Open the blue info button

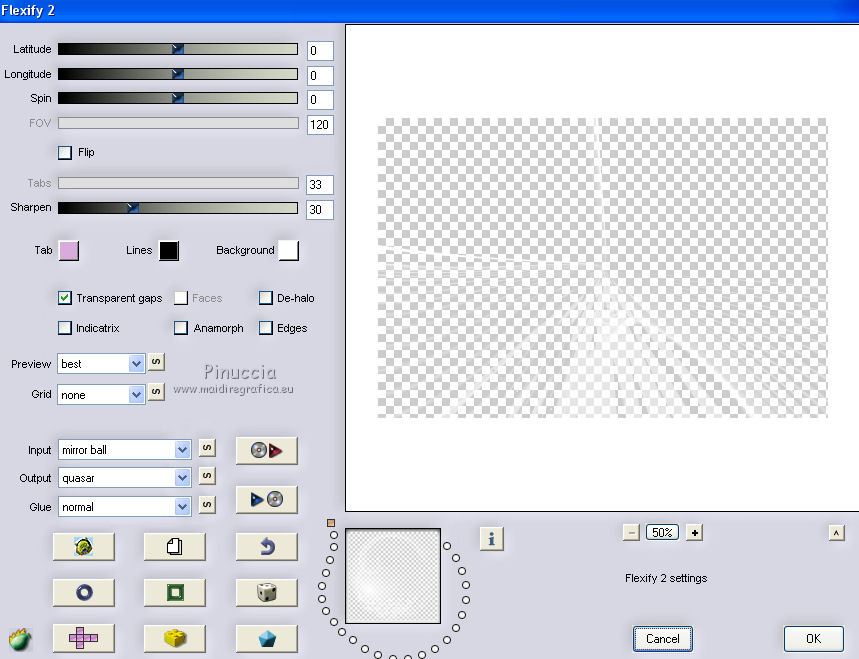pyautogui.click(x=491, y=538)
